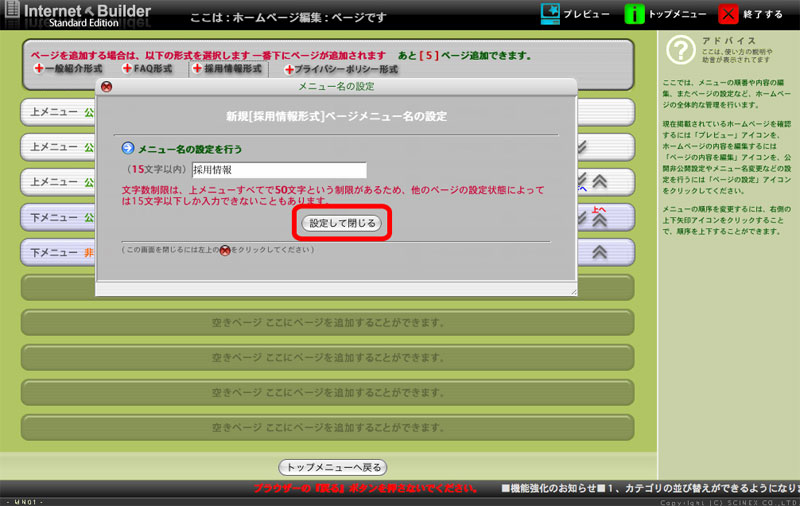
Task: Select the 採用情報形式 plus icon
Action: (x=196, y=69)
